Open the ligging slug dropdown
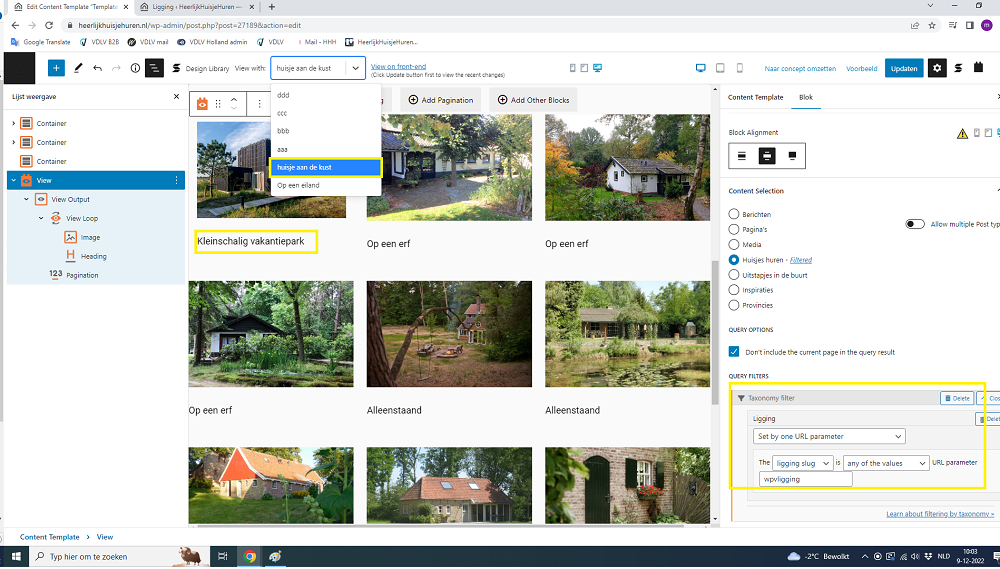 [x=803, y=463]
